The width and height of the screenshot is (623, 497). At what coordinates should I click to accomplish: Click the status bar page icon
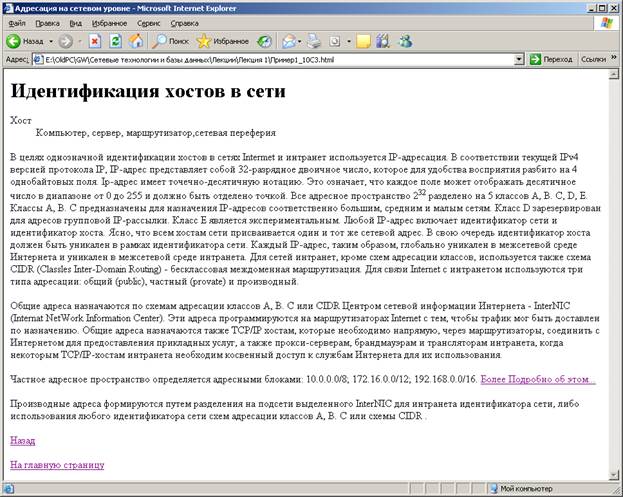click(9, 488)
